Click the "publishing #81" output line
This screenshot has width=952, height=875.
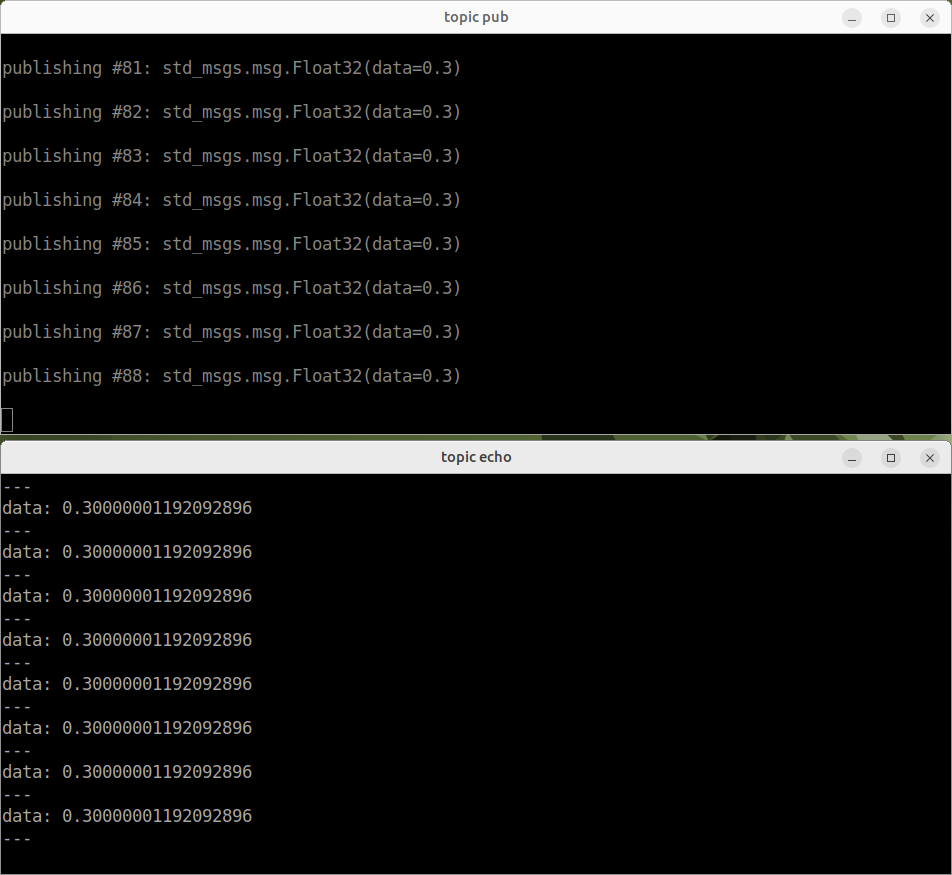click(x=231, y=68)
